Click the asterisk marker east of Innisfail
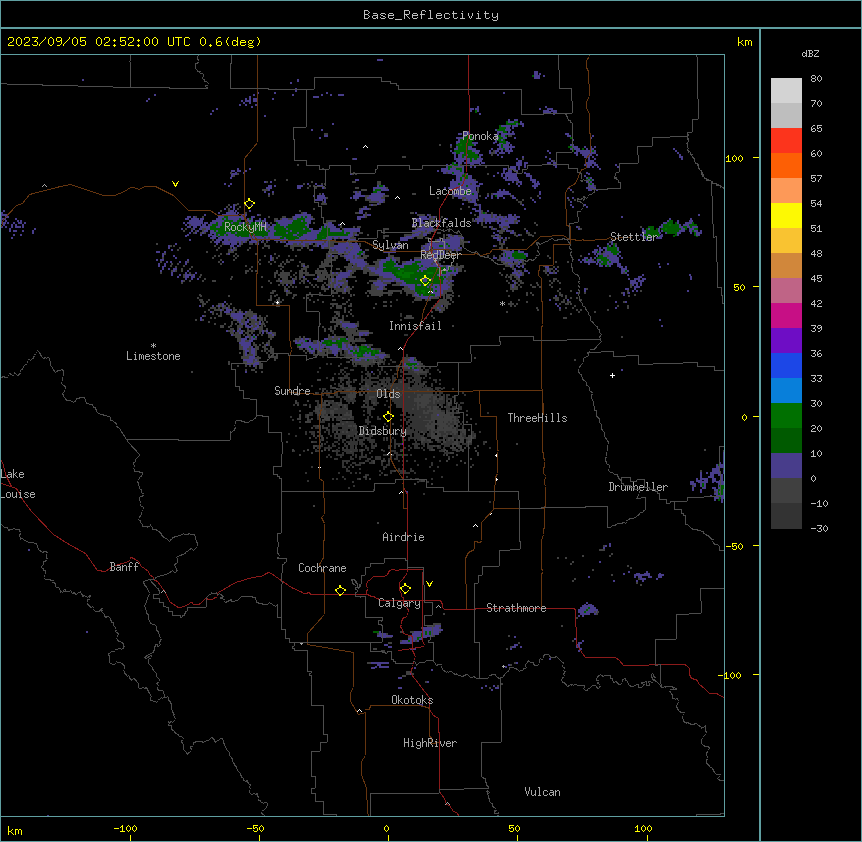The height and width of the screenshot is (842, 862). coord(502,303)
